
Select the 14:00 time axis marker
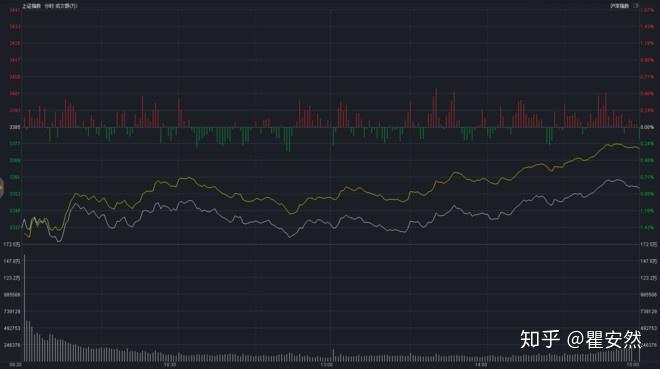[481, 364]
